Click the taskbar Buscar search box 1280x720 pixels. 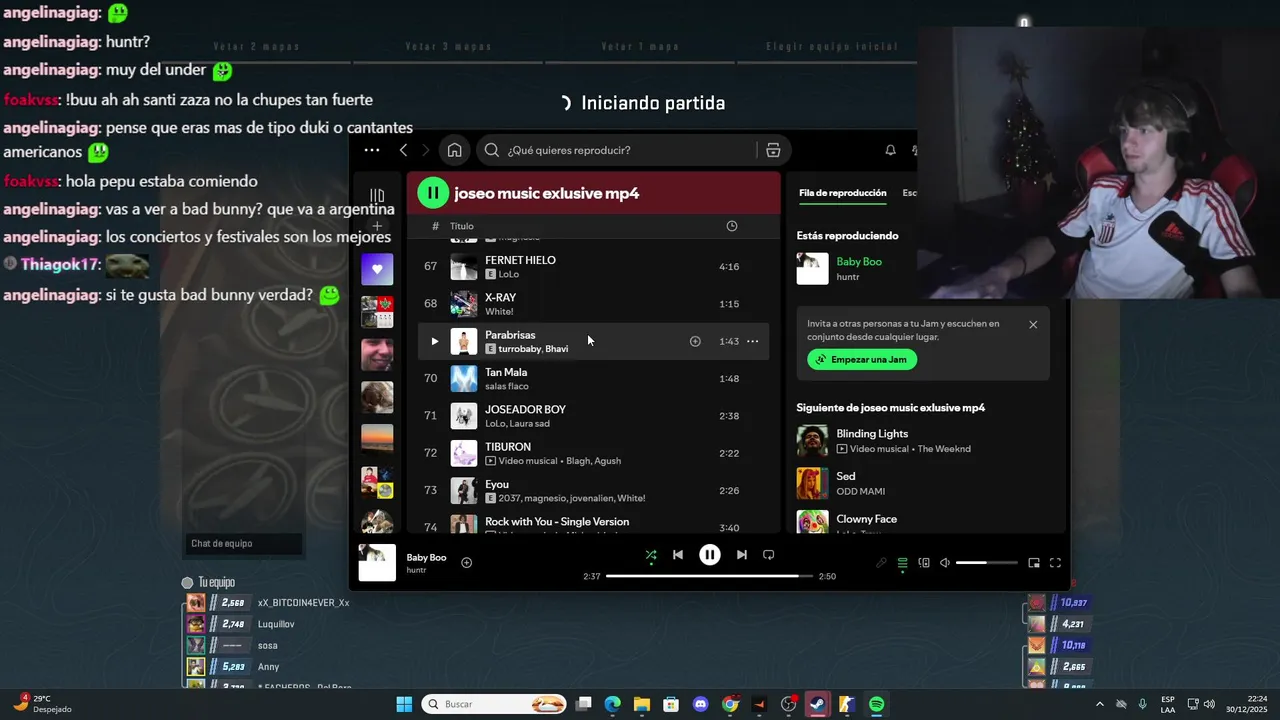pyautogui.click(x=495, y=704)
